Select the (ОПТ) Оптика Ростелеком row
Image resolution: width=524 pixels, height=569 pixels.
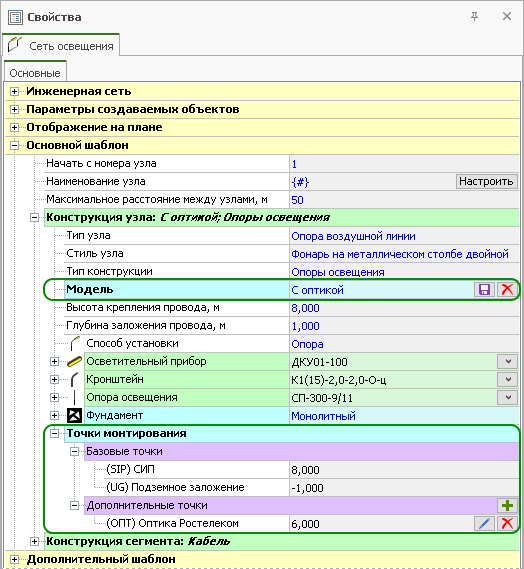point(172,523)
